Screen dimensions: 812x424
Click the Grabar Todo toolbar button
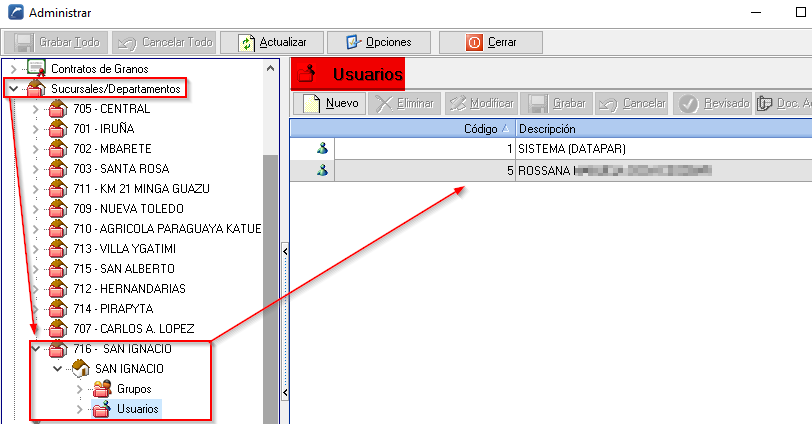[x=56, y=42]
